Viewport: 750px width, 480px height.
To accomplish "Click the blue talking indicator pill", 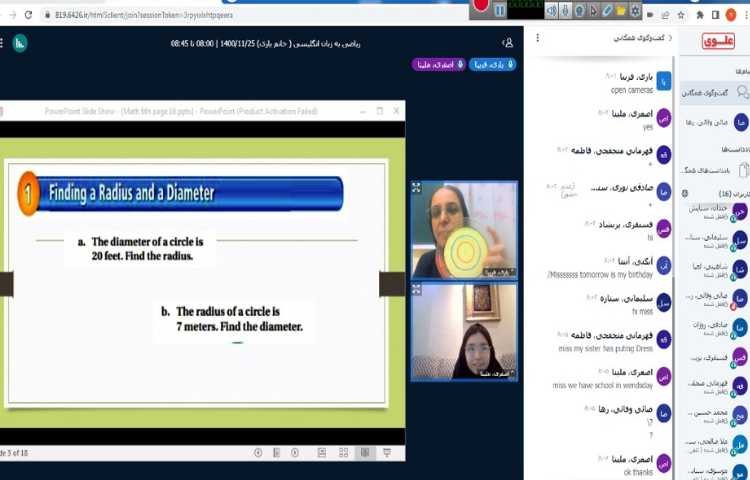I will coord(492,64).
